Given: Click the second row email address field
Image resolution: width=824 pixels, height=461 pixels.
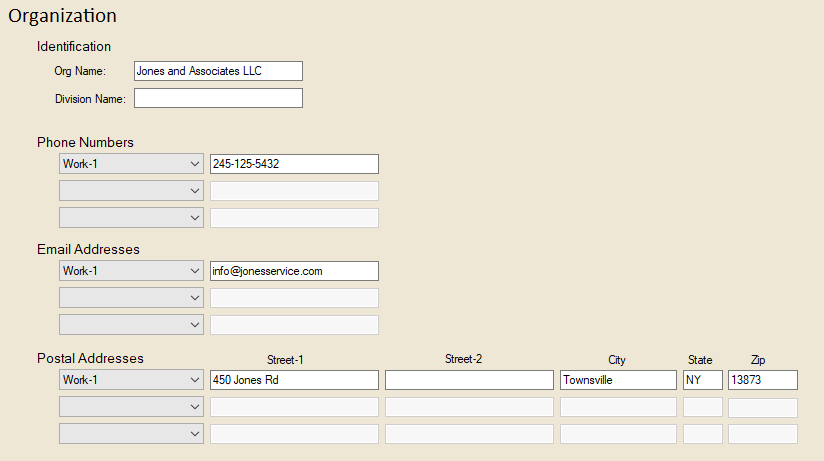Looking at the screenshot, I should pos(294,298).
